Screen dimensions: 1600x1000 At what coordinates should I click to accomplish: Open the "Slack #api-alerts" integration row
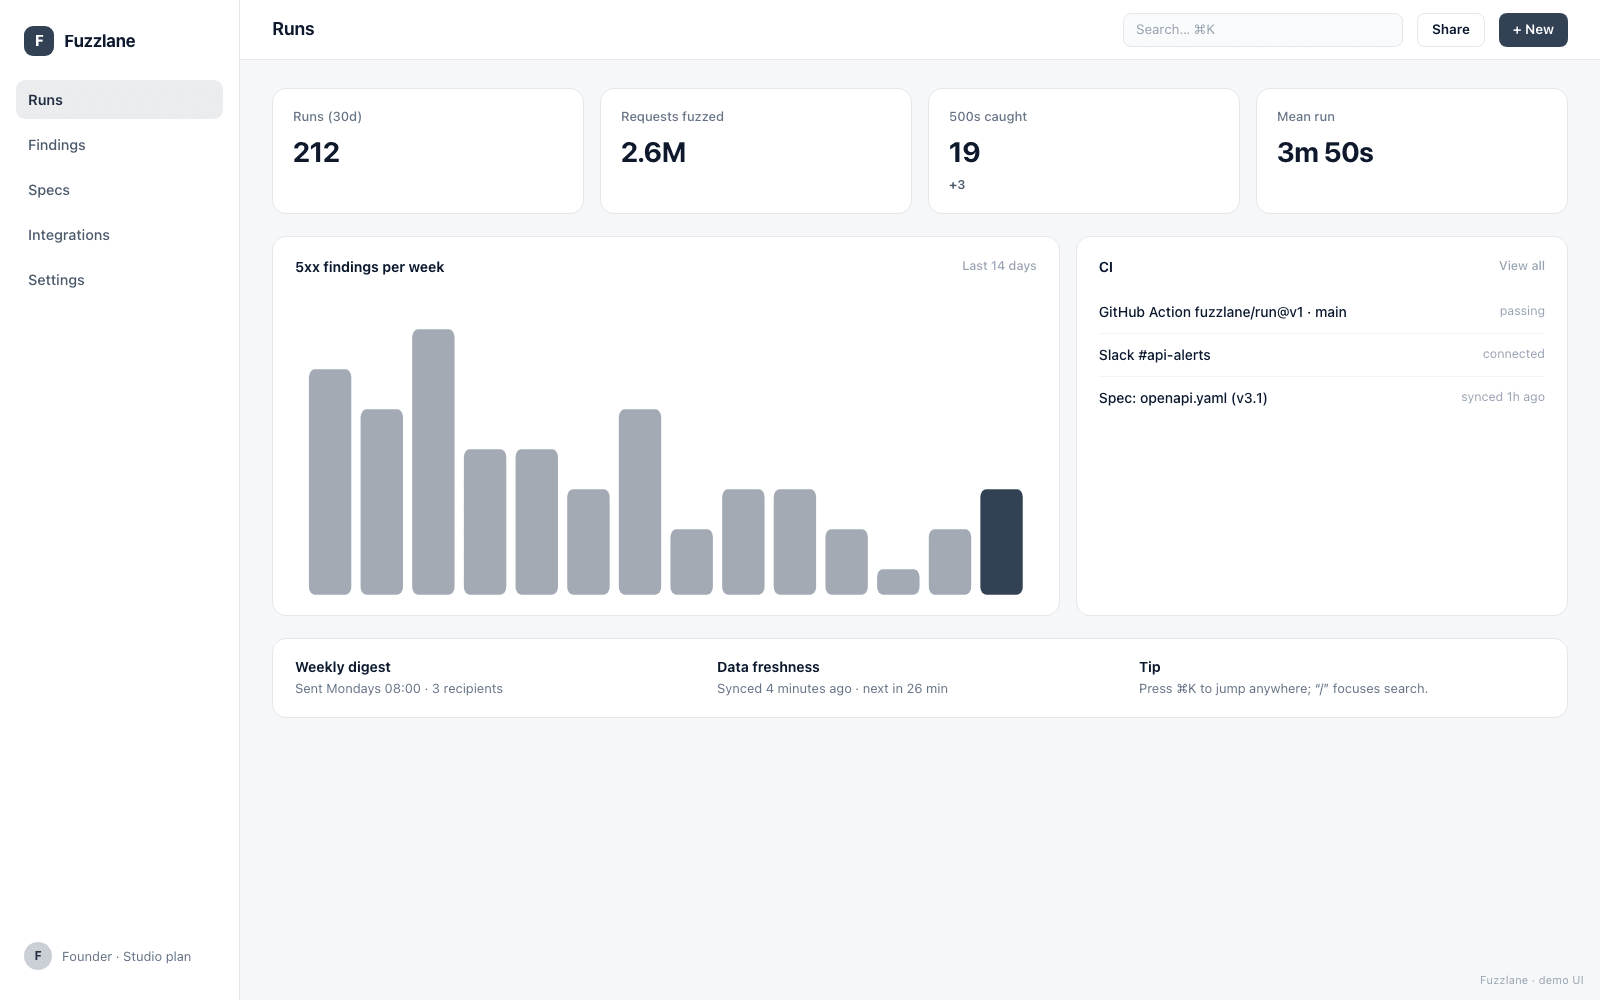(x=1322, y=355)
